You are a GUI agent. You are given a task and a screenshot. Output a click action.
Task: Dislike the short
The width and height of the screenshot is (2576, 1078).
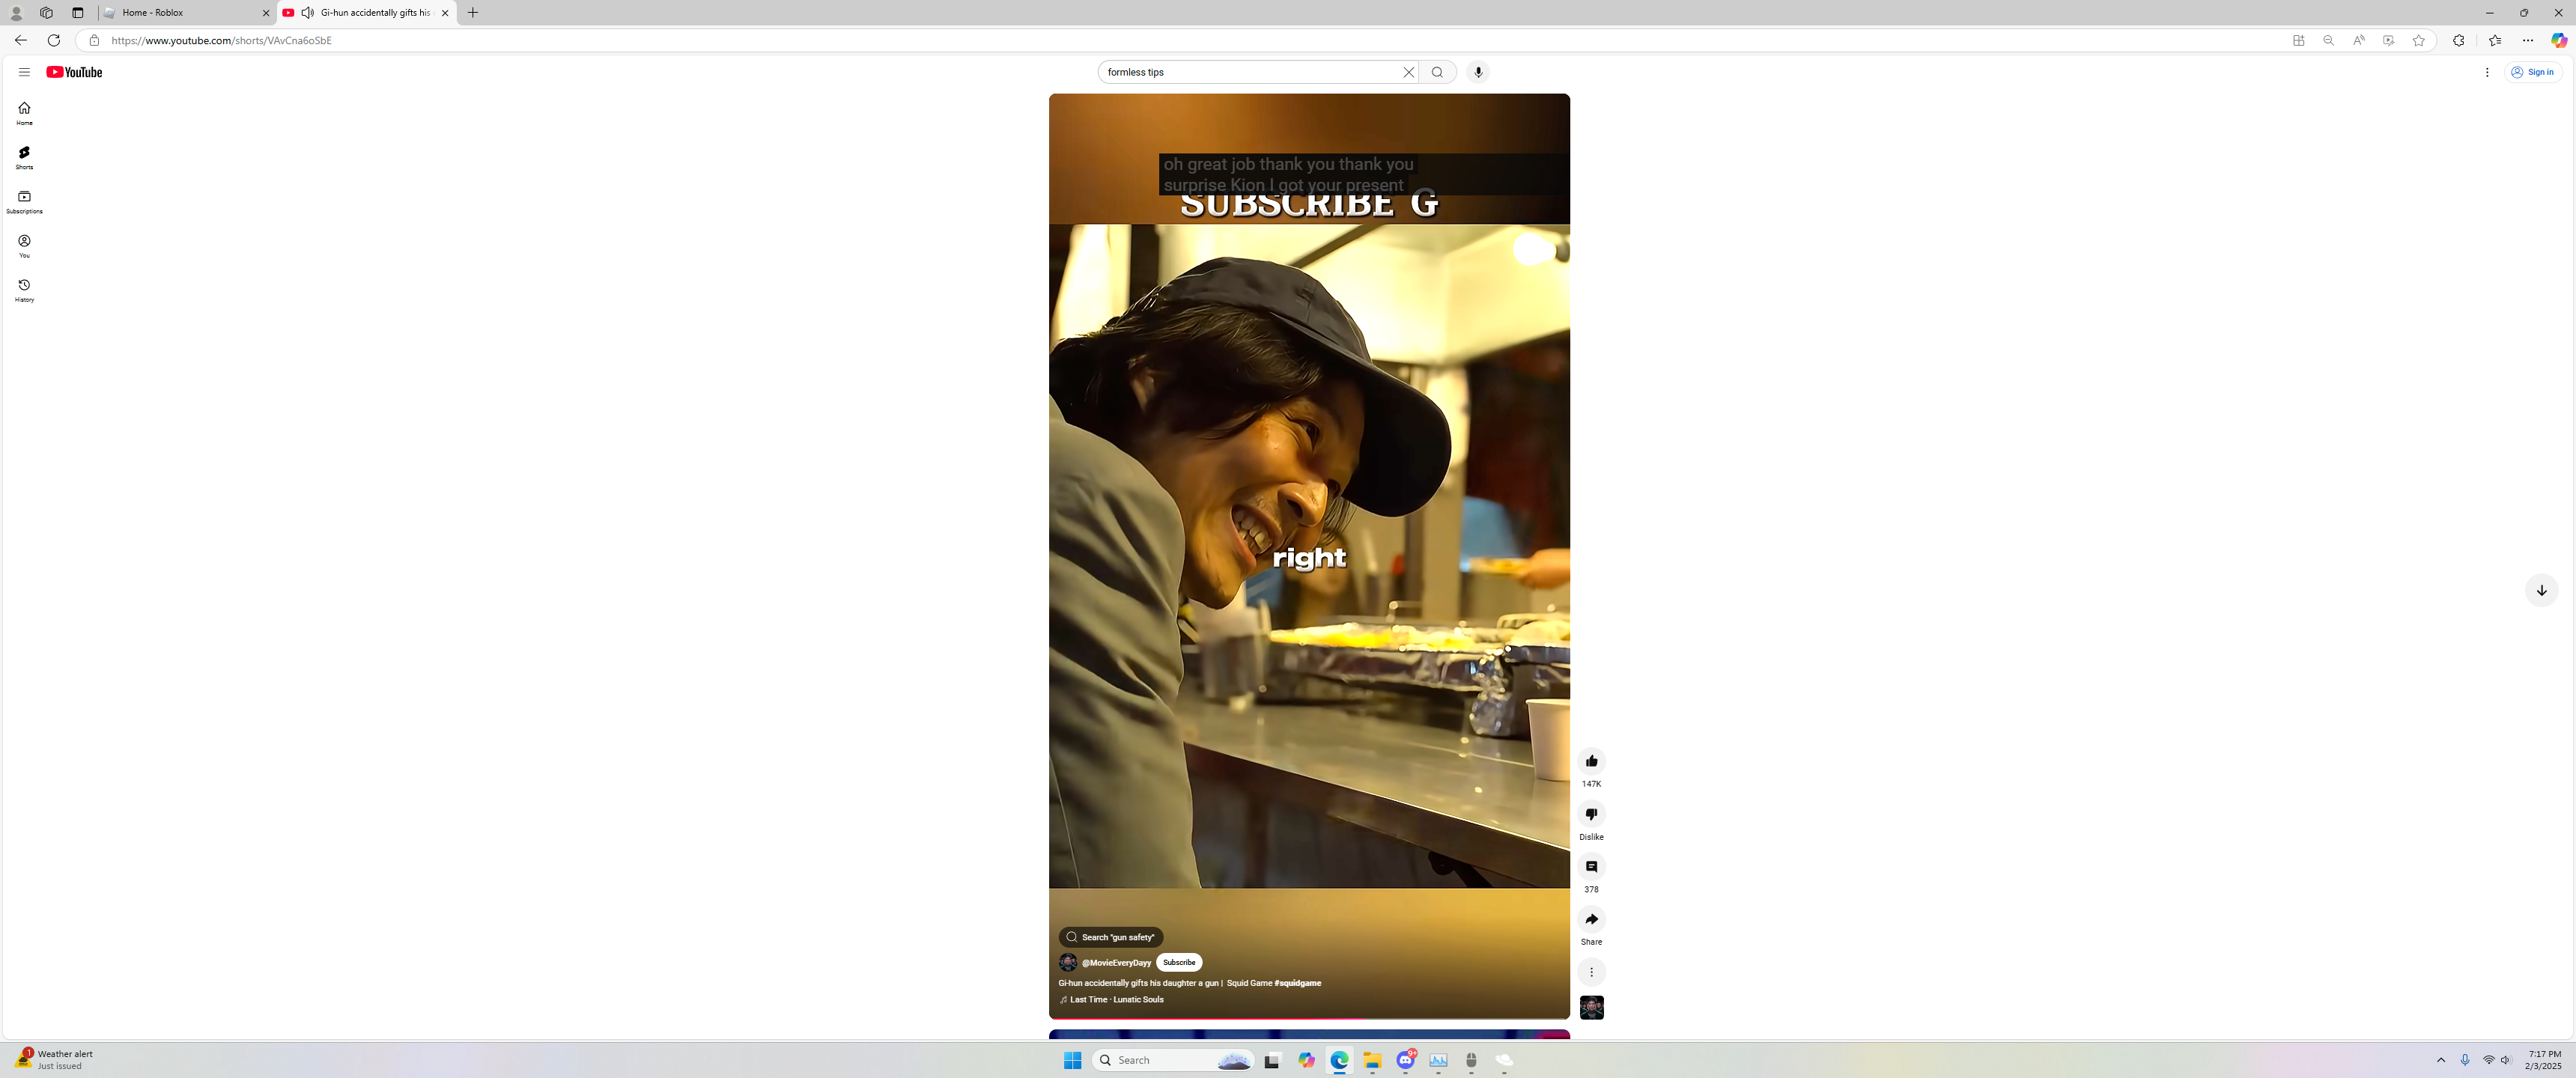[1591, 814]
